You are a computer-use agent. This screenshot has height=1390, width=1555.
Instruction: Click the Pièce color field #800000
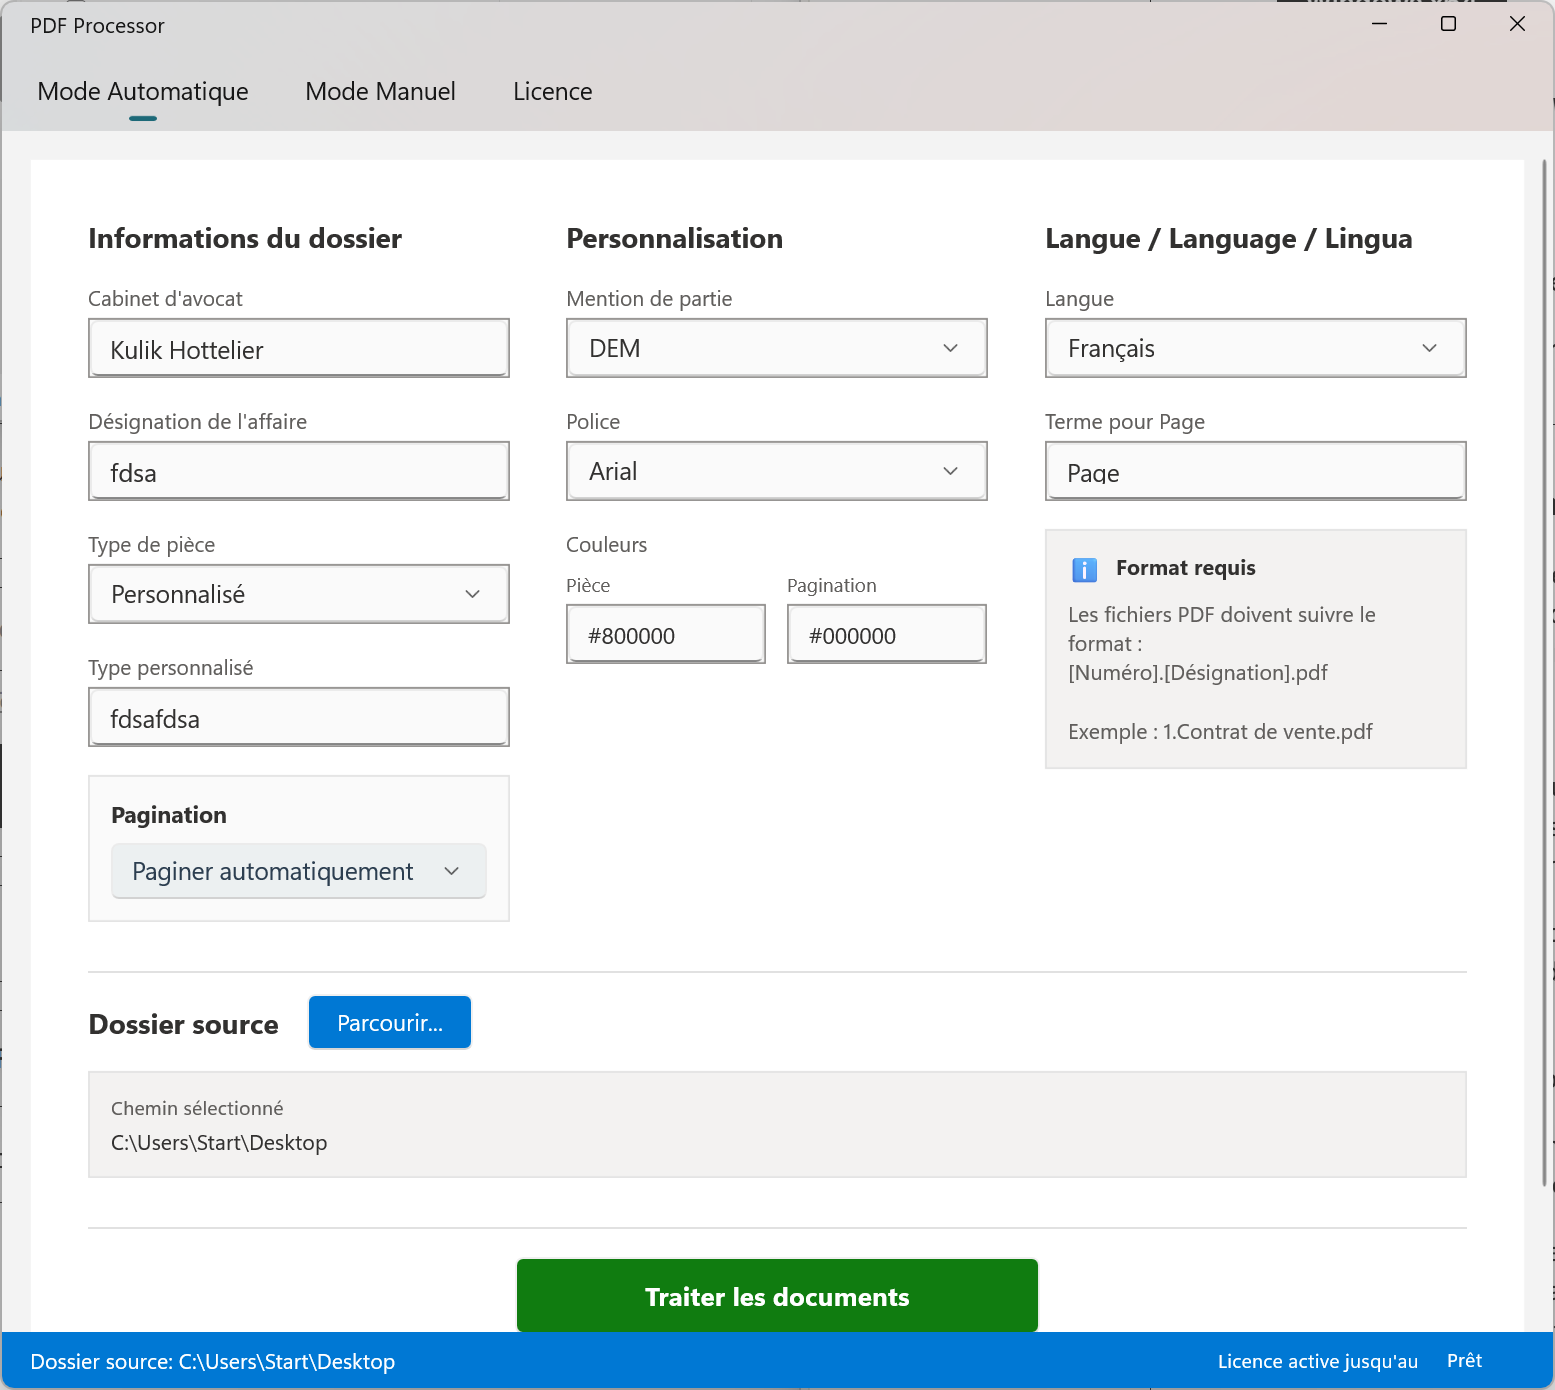665,635
